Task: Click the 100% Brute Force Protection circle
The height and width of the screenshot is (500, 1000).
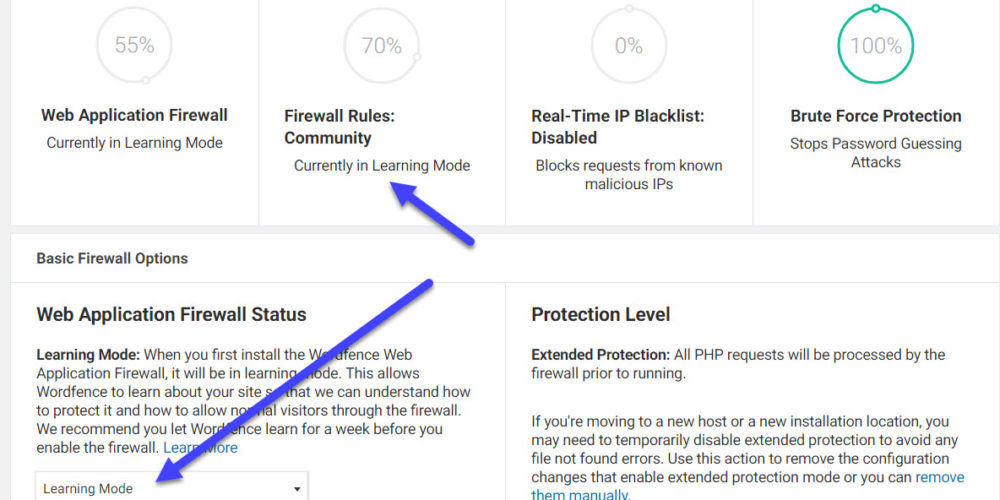Action: click(x=875, y=45)
